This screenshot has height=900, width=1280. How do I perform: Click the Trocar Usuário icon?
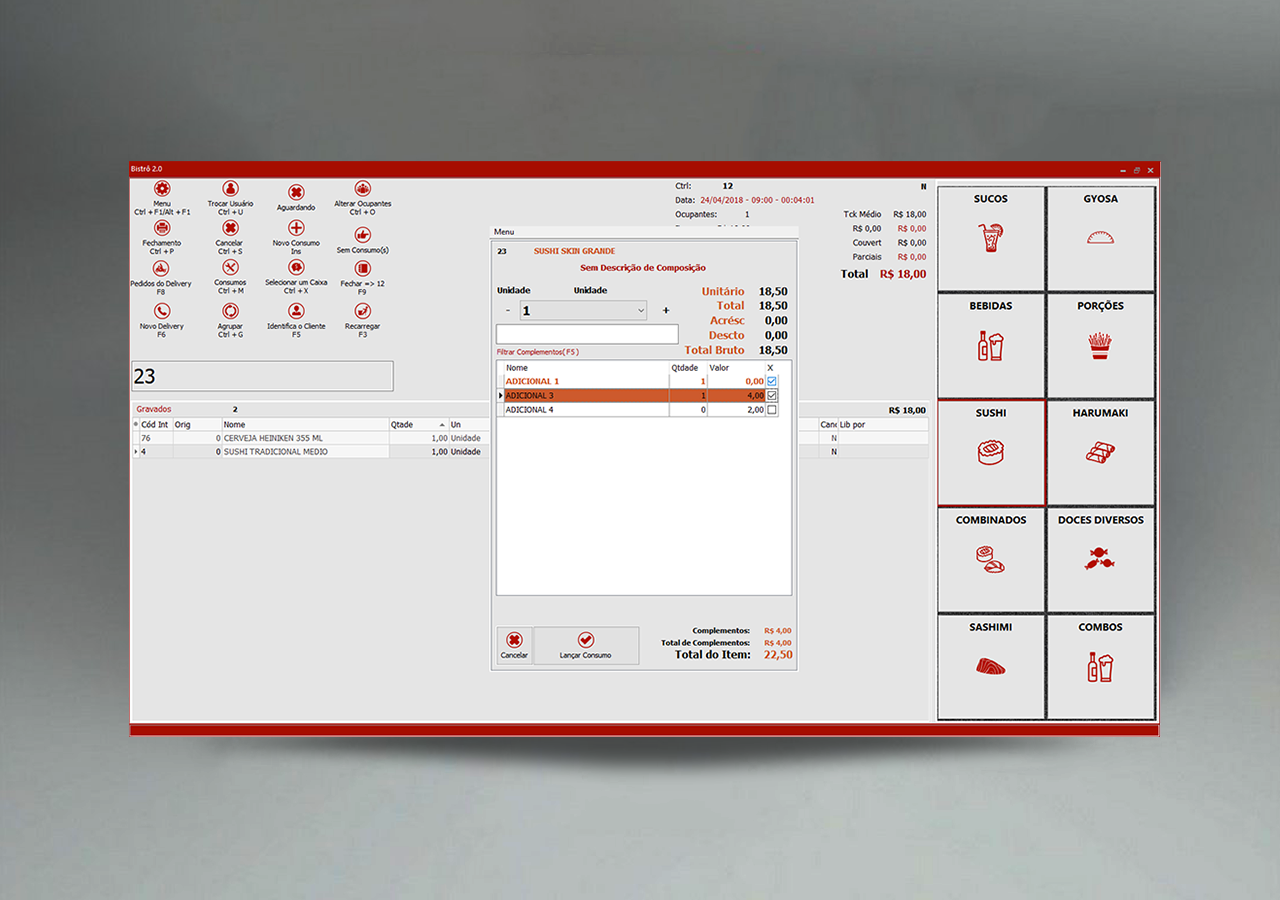tap(230, 189)
